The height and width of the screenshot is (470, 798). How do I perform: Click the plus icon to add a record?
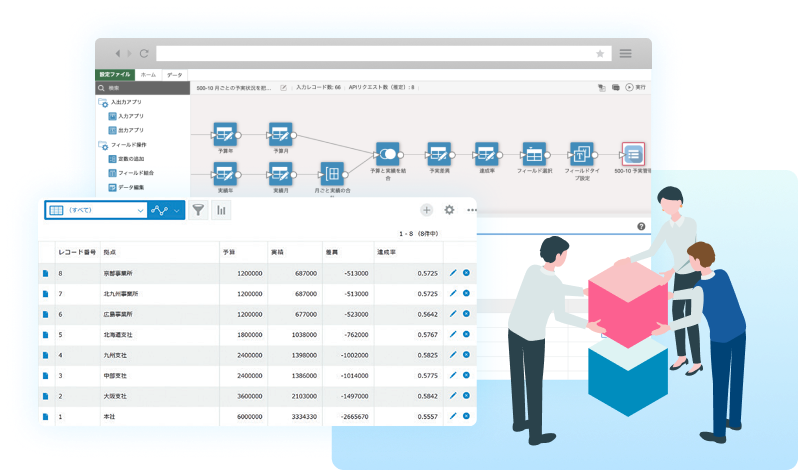(x=427, y=210)
